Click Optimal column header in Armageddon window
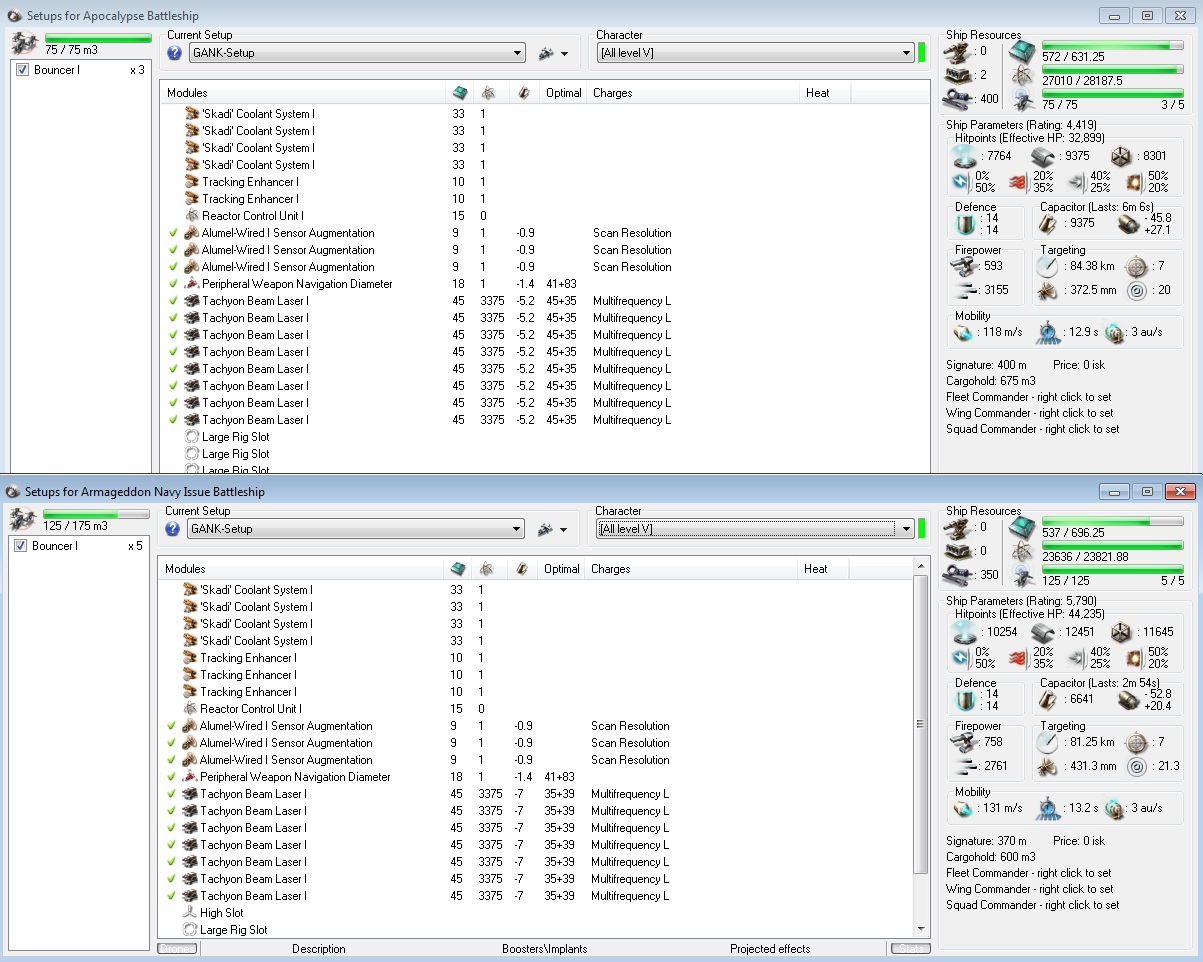Screen dimensions: 1203x962 tap(561, 569)
